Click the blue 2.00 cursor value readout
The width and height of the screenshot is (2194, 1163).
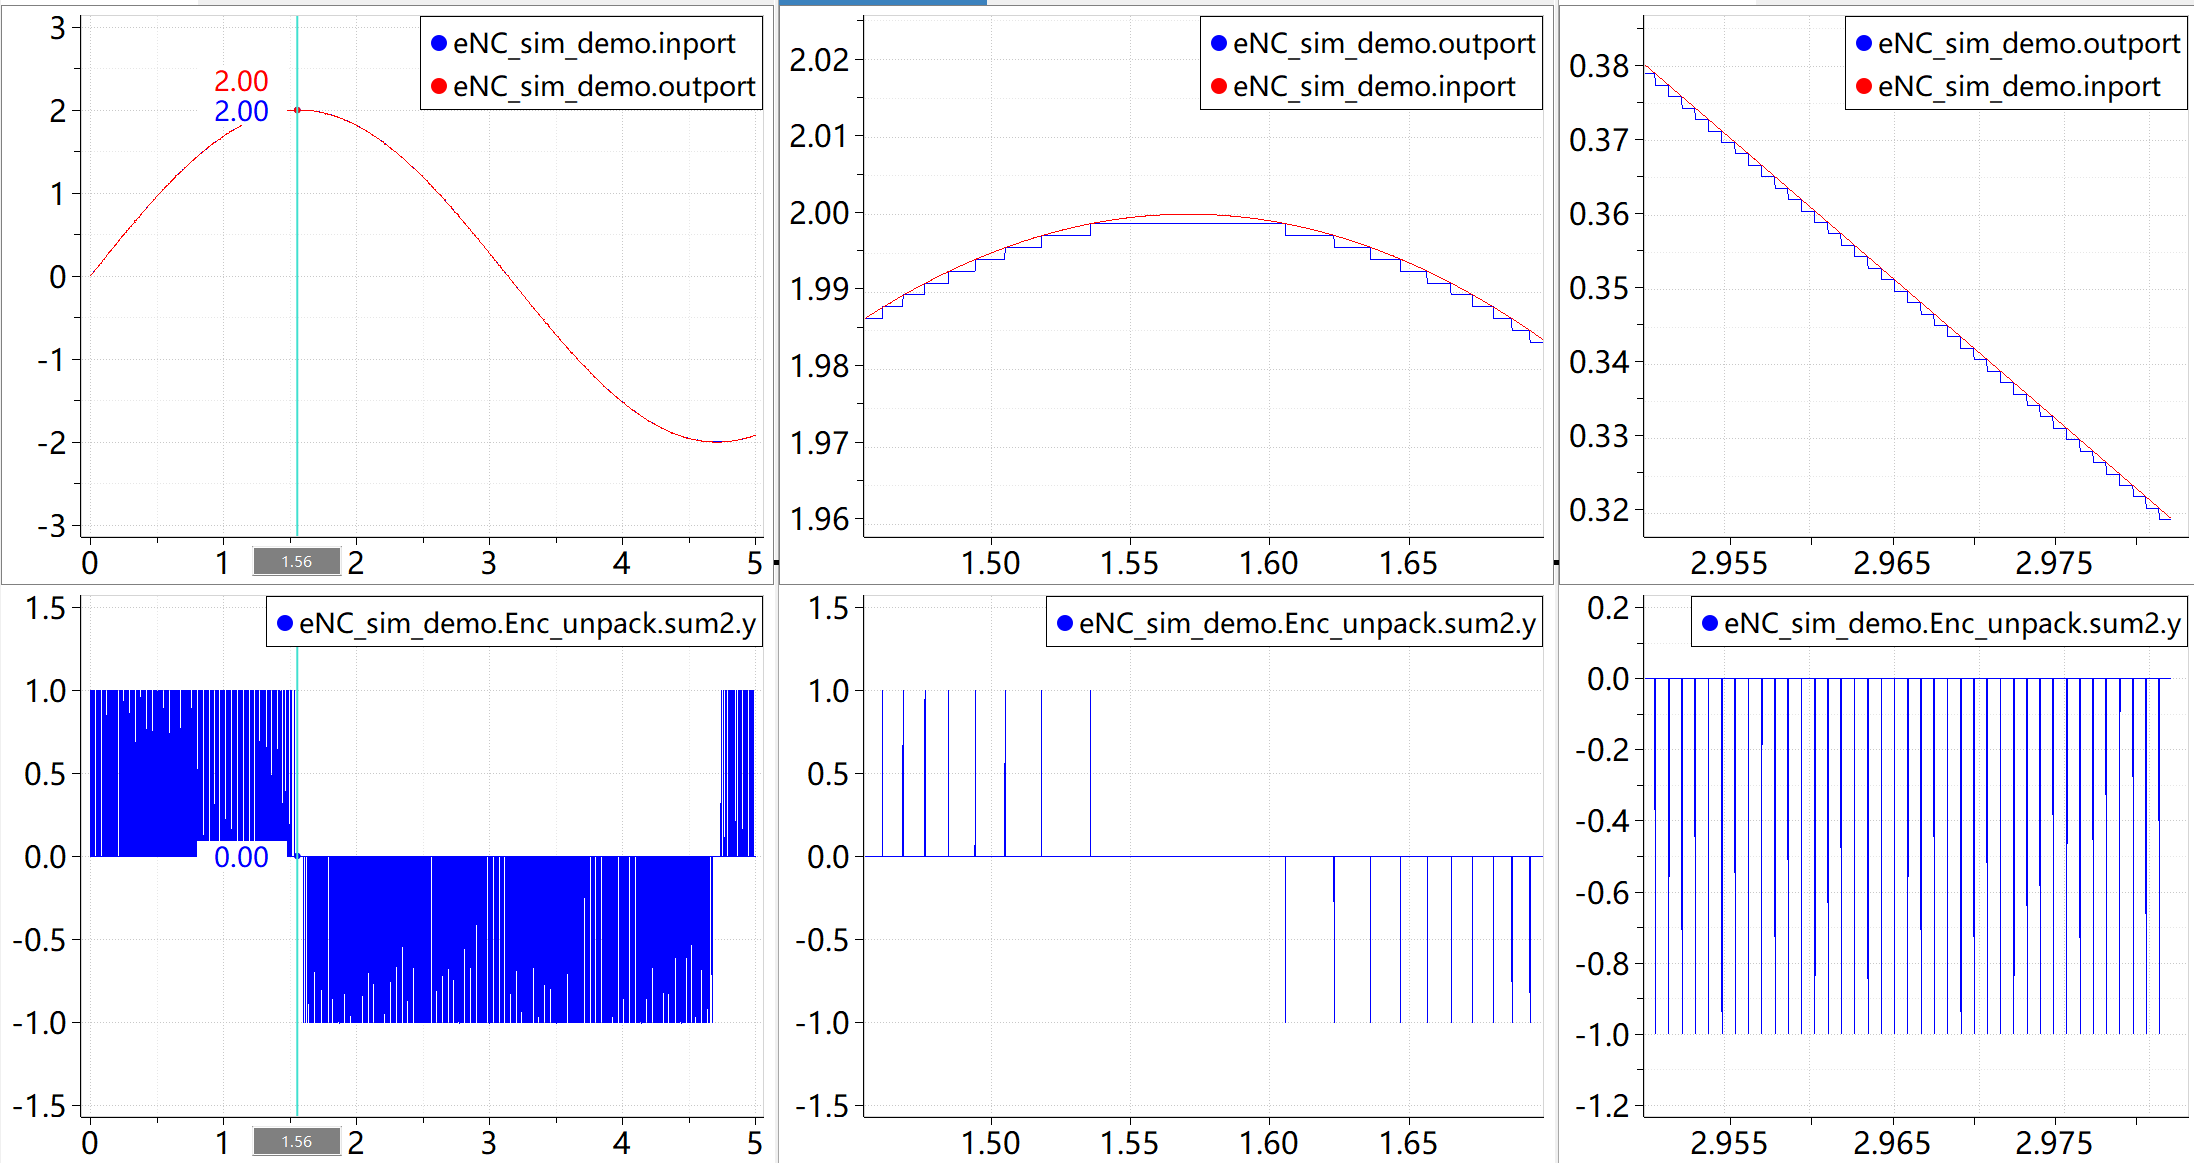pos(241,111)
